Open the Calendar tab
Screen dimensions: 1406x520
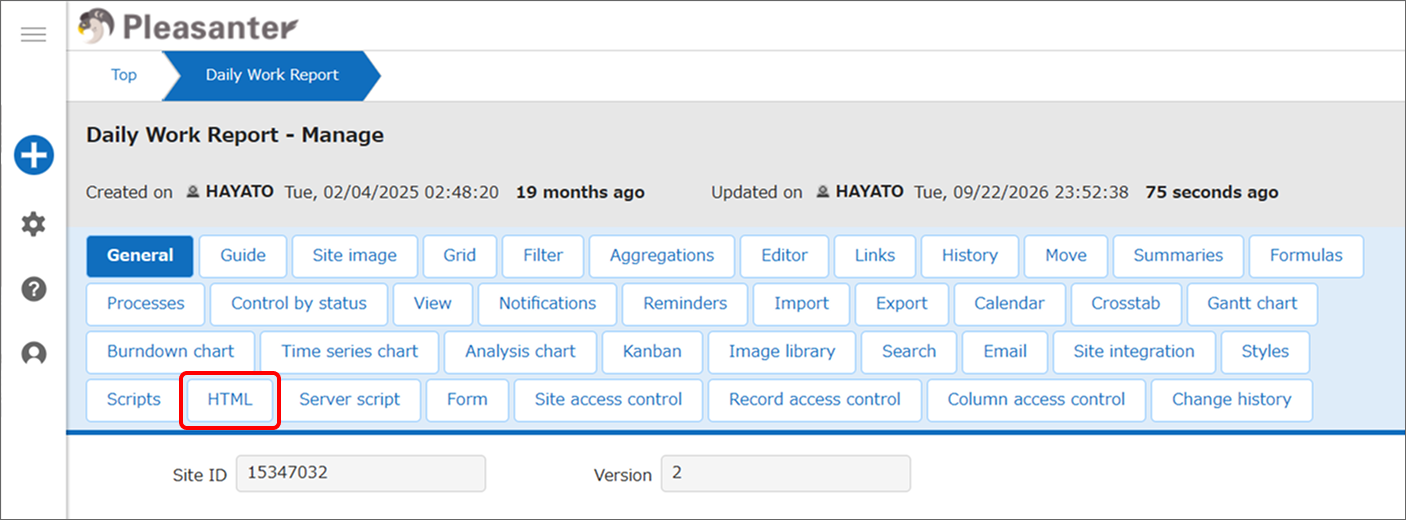(1009, 304)
